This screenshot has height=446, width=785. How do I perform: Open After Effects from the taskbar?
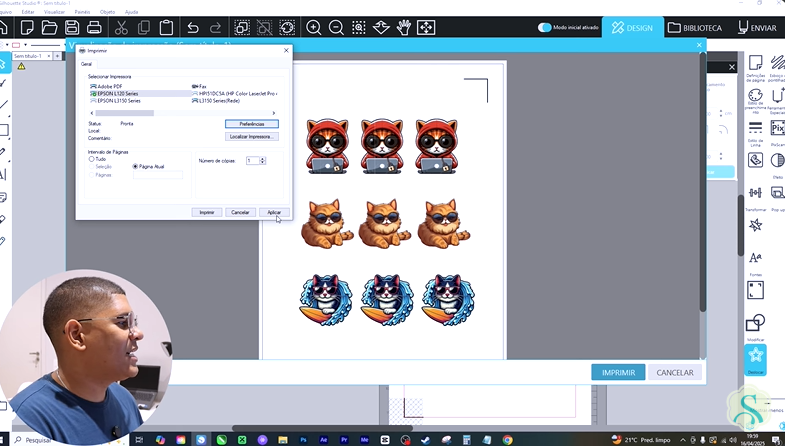[x=323, y=440]
